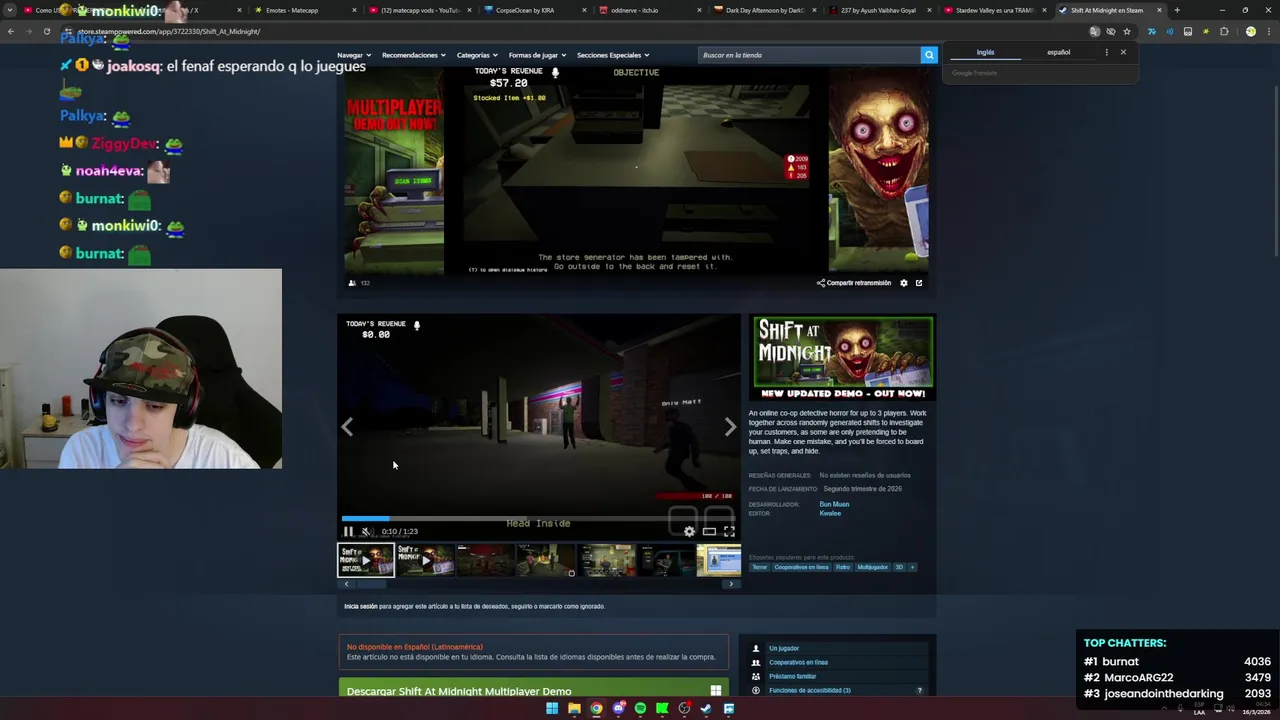Open the third screenshot thumbnail
This screenshot has width=1280, height=720.
click(485, 560)
